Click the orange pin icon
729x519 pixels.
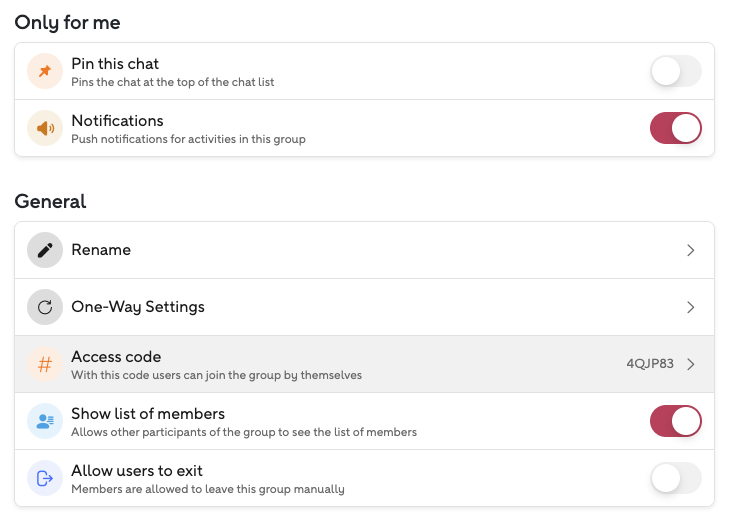44,72
